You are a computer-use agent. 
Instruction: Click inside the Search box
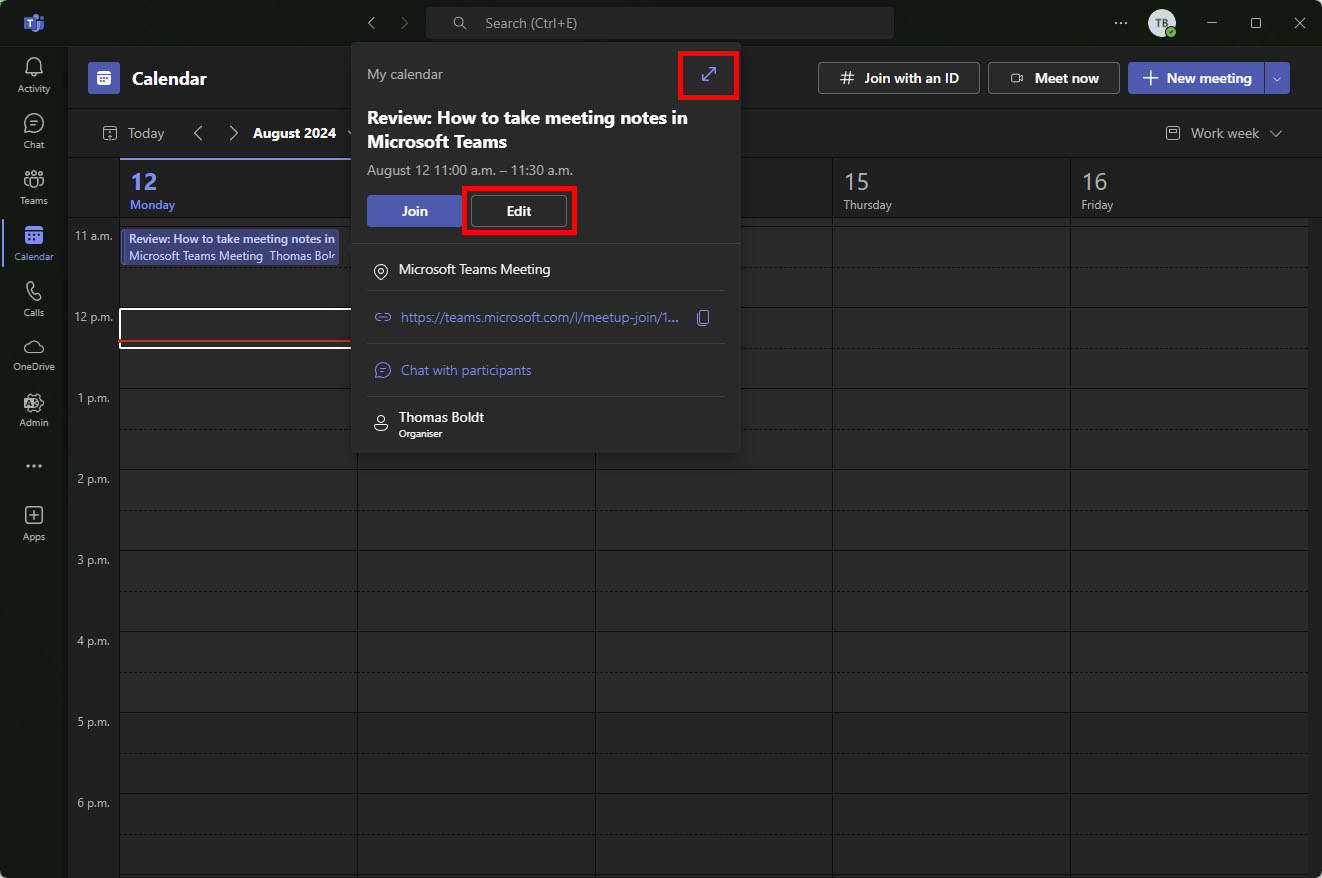tap(660, 23)
